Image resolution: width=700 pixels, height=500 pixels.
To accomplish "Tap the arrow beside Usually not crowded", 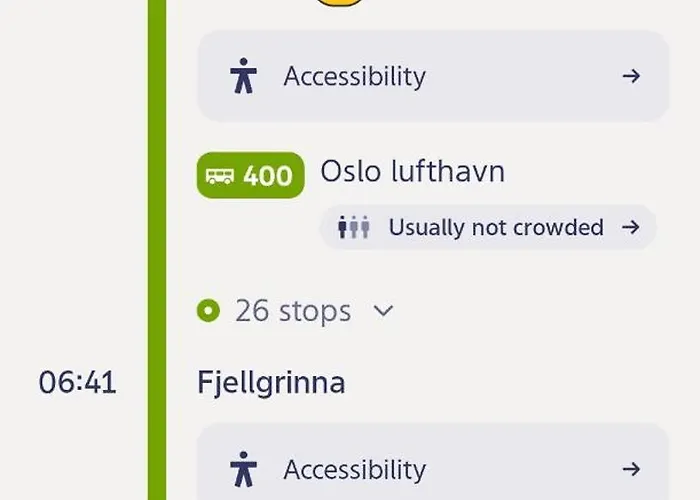I will click(x=630, y=227).
